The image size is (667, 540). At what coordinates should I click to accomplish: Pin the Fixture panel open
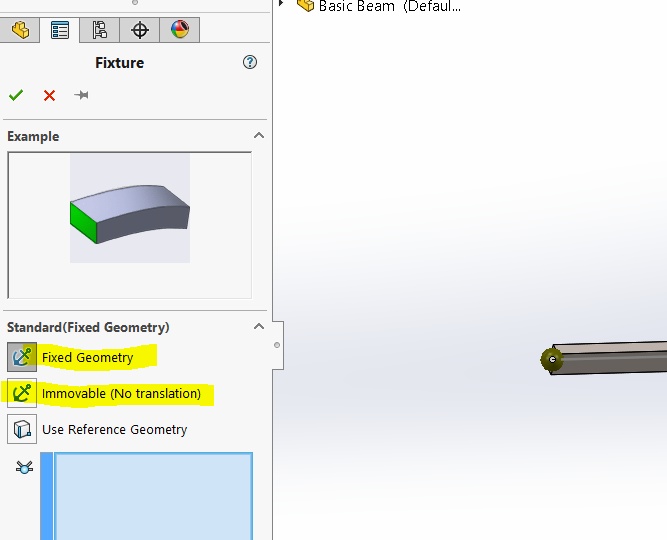[x=81, y=95]
